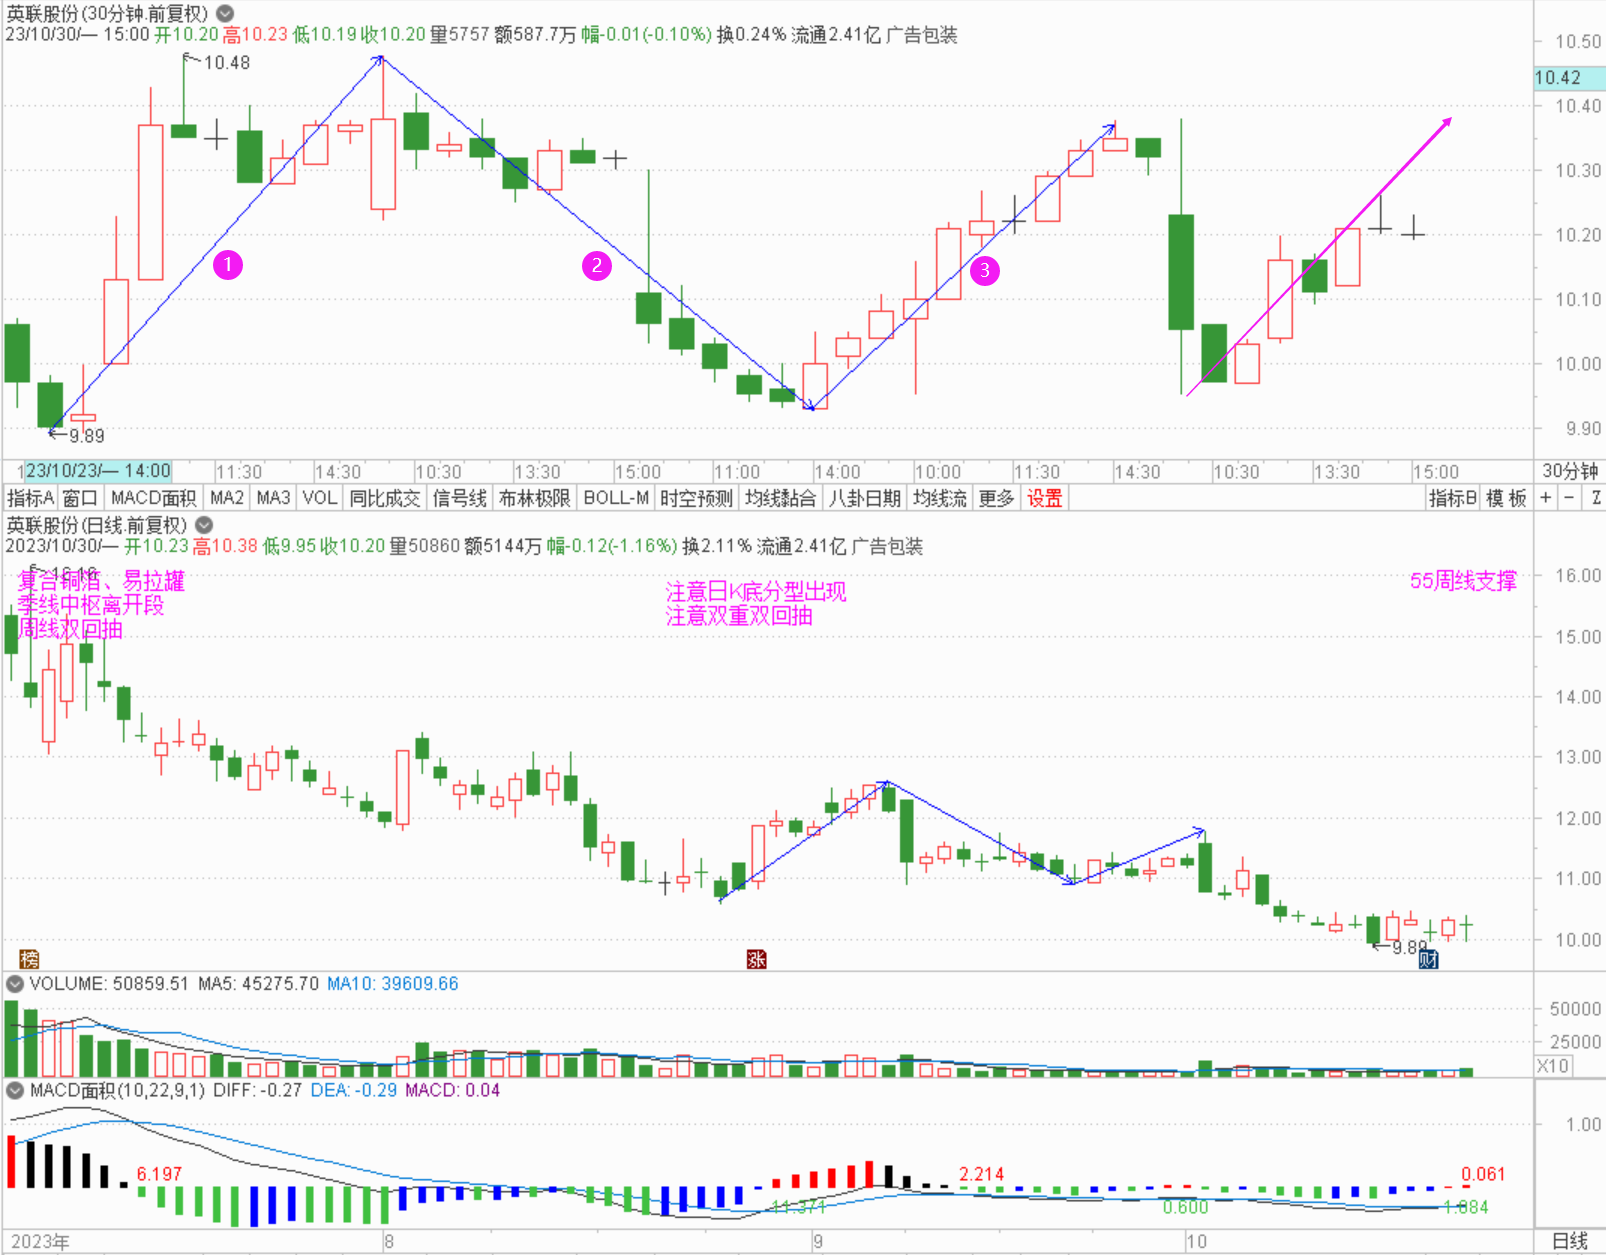1606x1255 pixels.
Task: Select the 指标B tab
Action: (x=1453, y=498)
